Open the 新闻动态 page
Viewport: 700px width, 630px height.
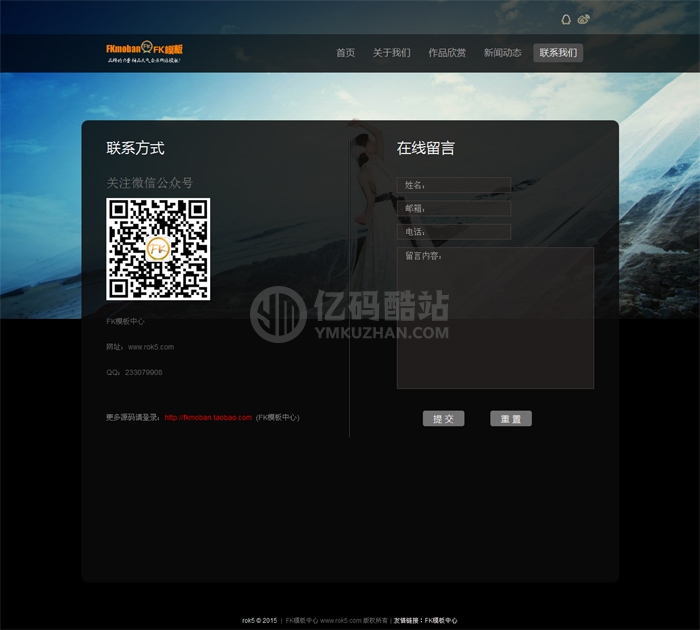tap(502, 53)
